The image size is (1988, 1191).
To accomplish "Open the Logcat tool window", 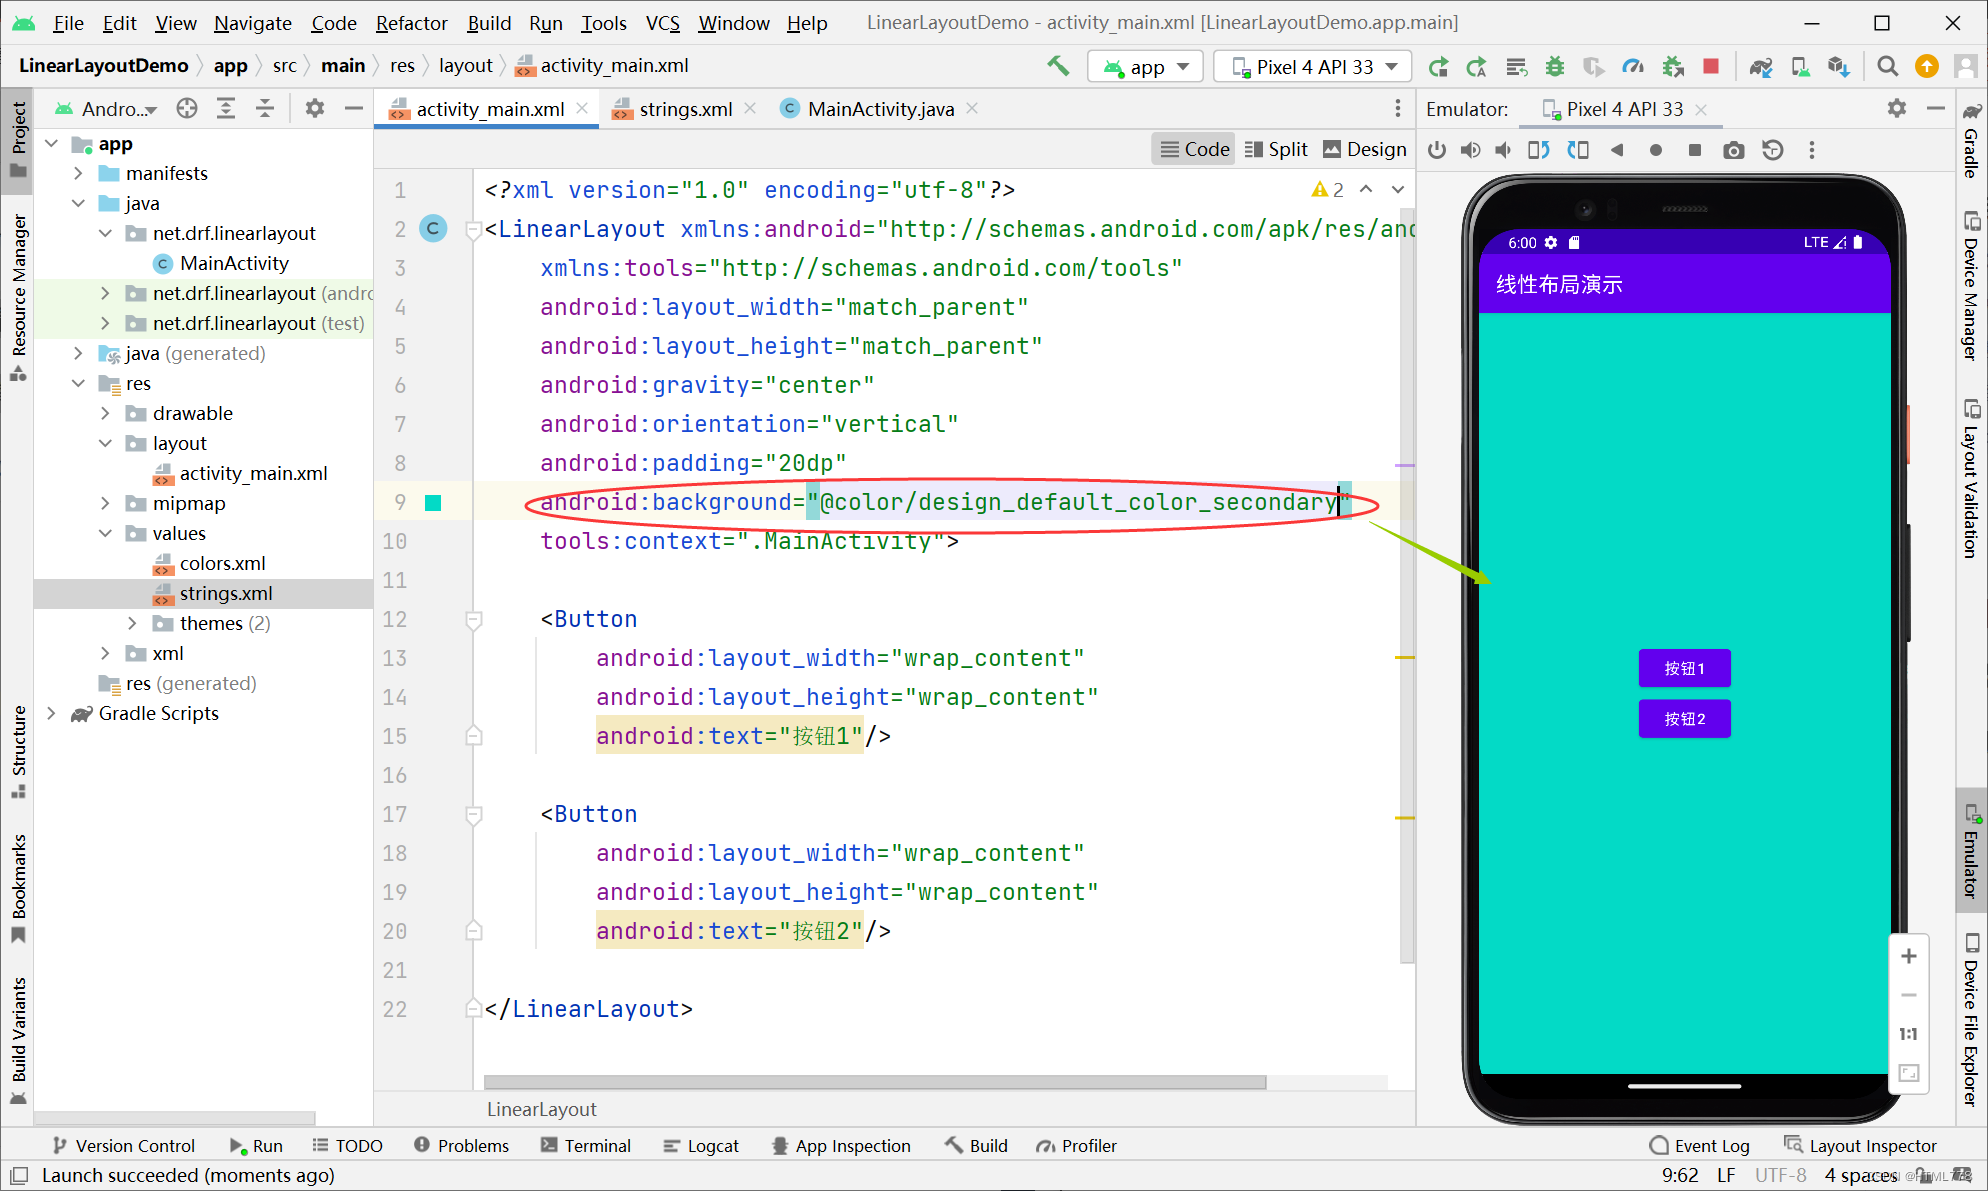I will 701,1146.
